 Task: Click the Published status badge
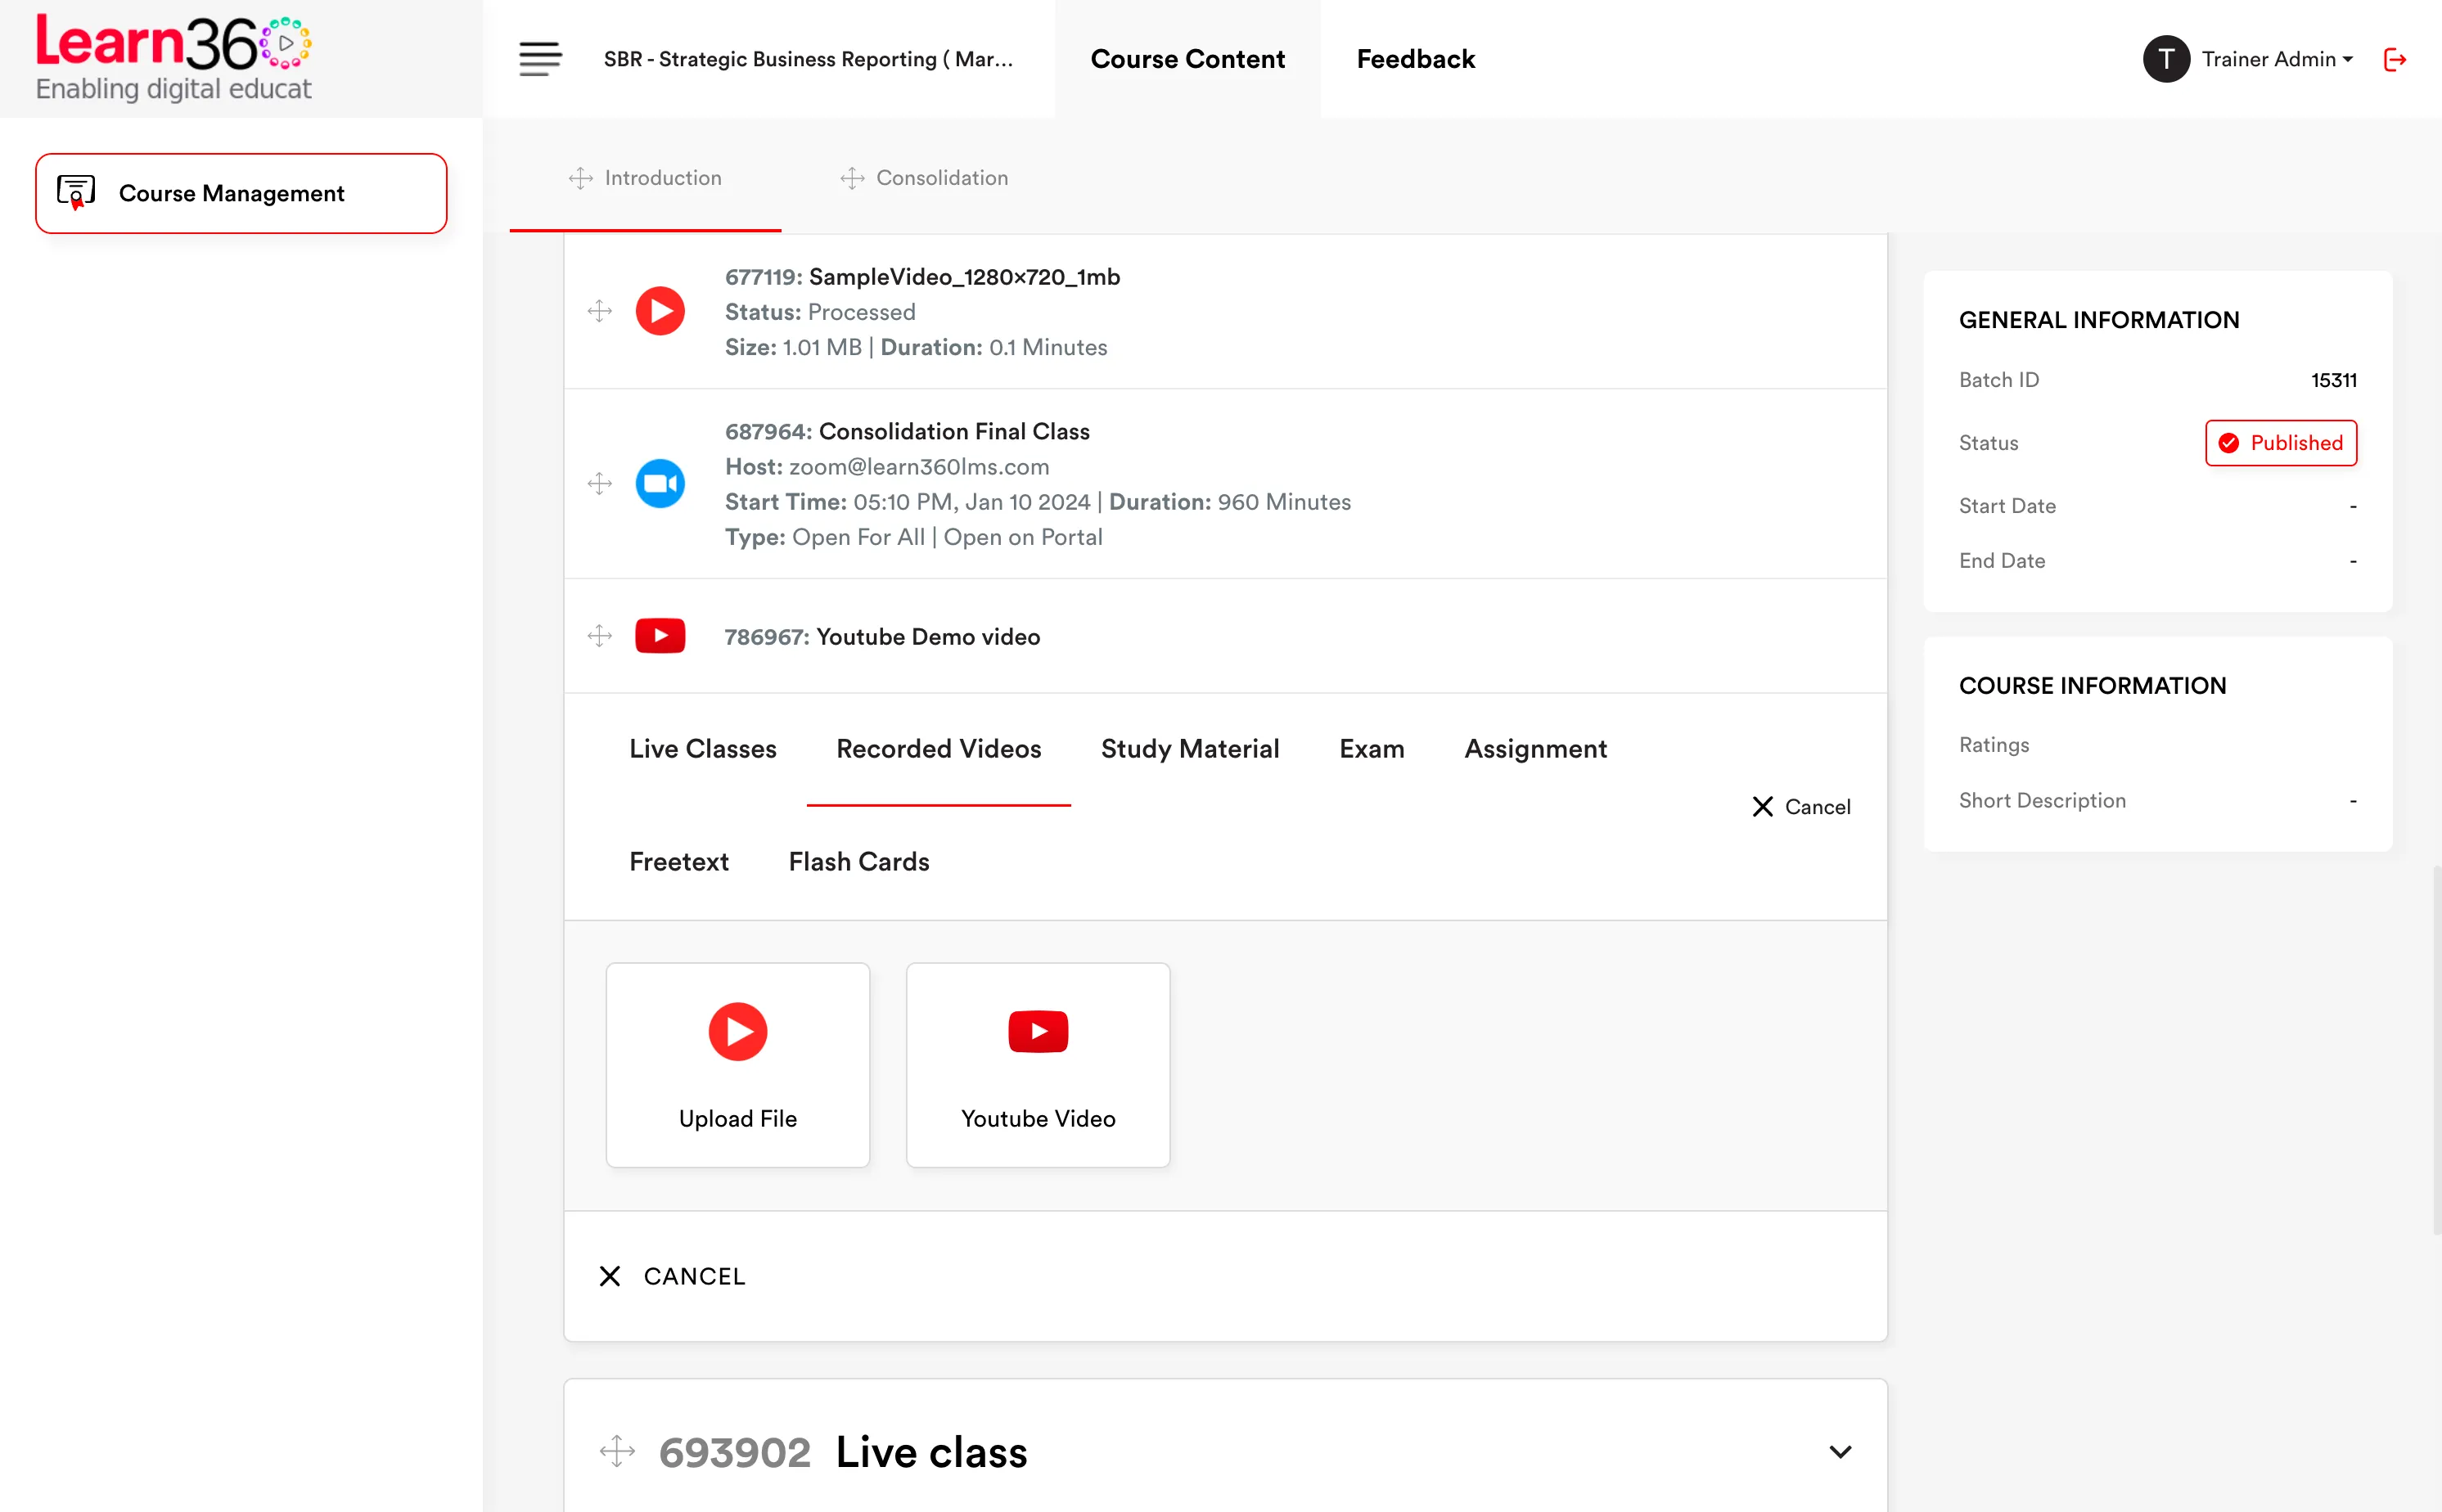[x=2281, y=443]
